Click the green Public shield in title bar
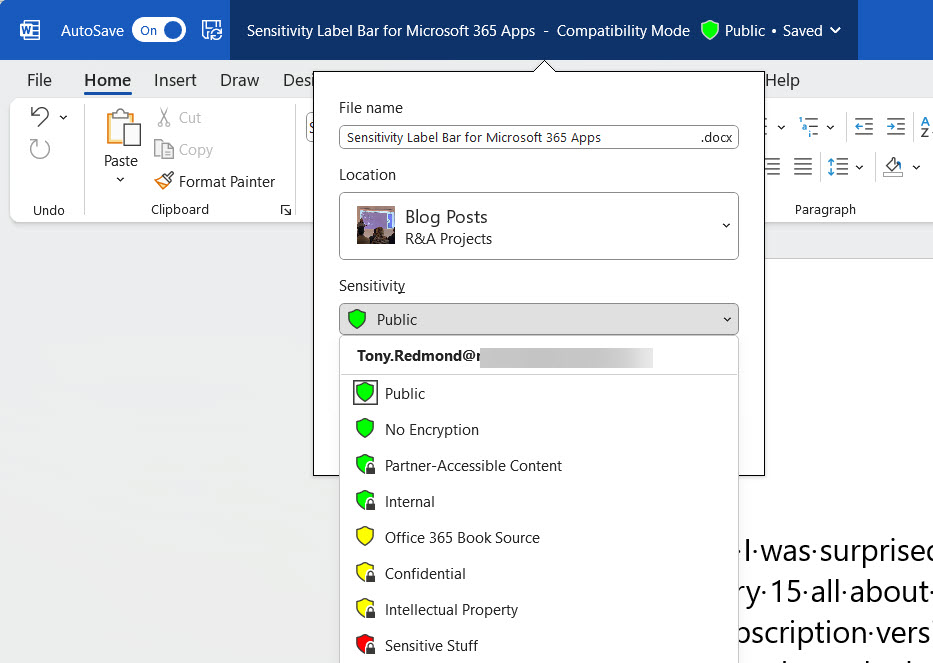 point(710,30)
